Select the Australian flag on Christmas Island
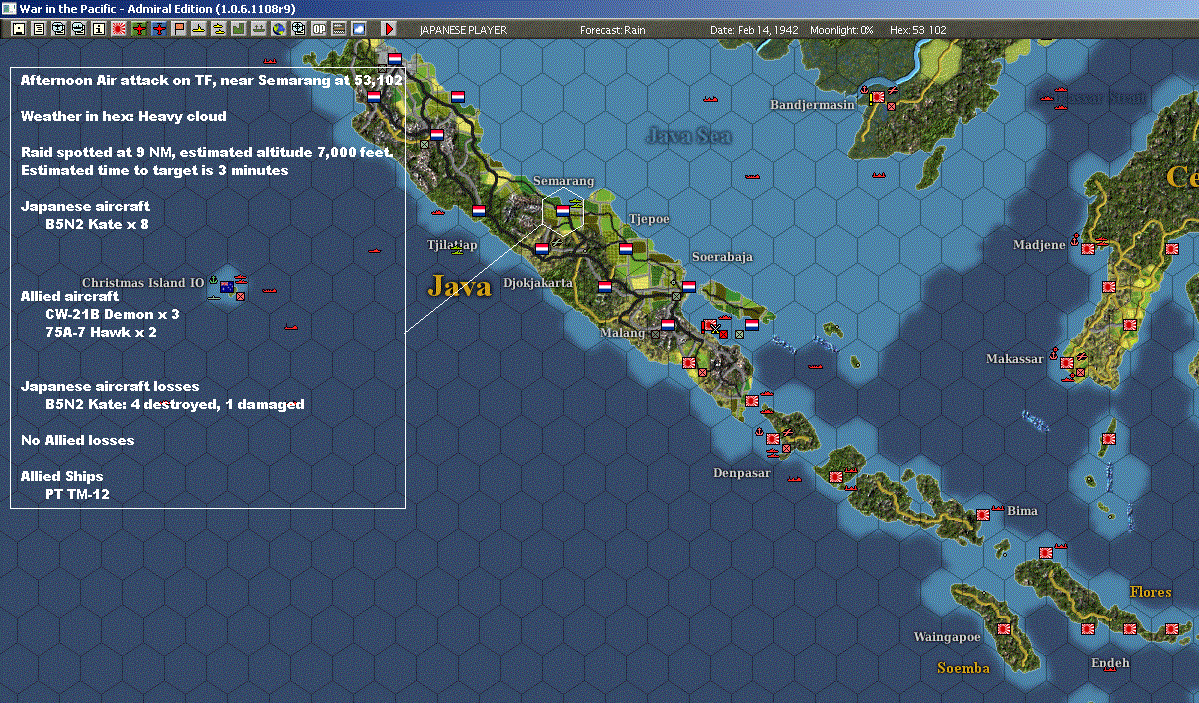The height and width of the screenshot is (703, 1199). [x=227, y=287]
